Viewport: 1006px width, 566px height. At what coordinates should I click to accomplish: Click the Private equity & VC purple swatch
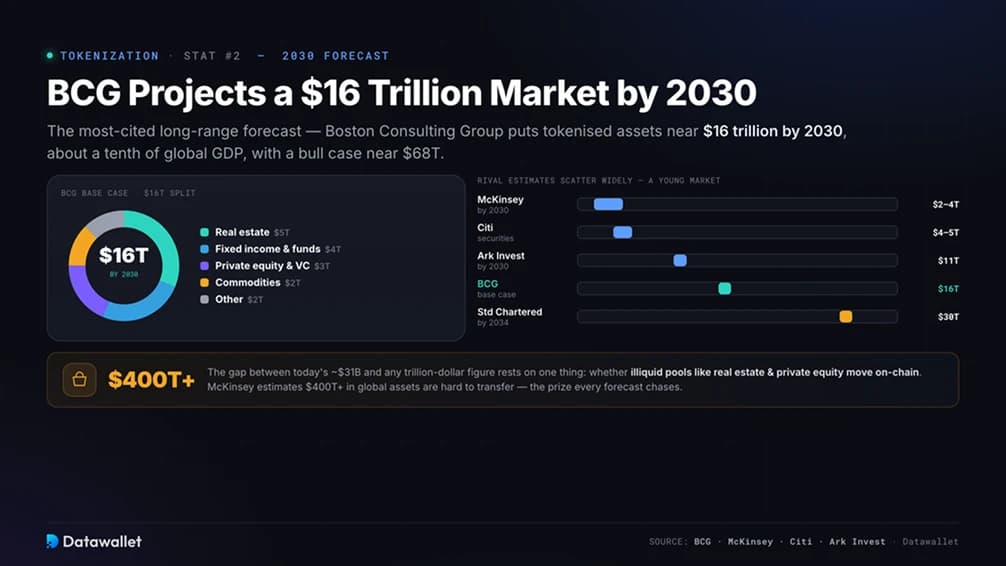pos(204,266)
